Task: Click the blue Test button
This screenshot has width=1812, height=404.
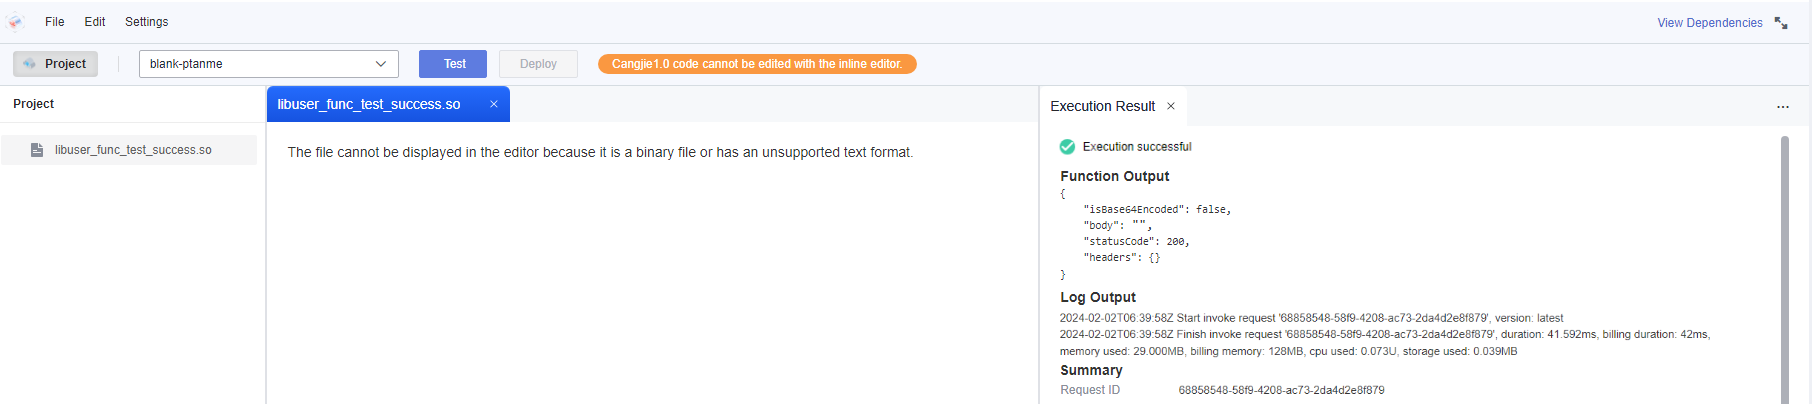Action: (453, 64)
